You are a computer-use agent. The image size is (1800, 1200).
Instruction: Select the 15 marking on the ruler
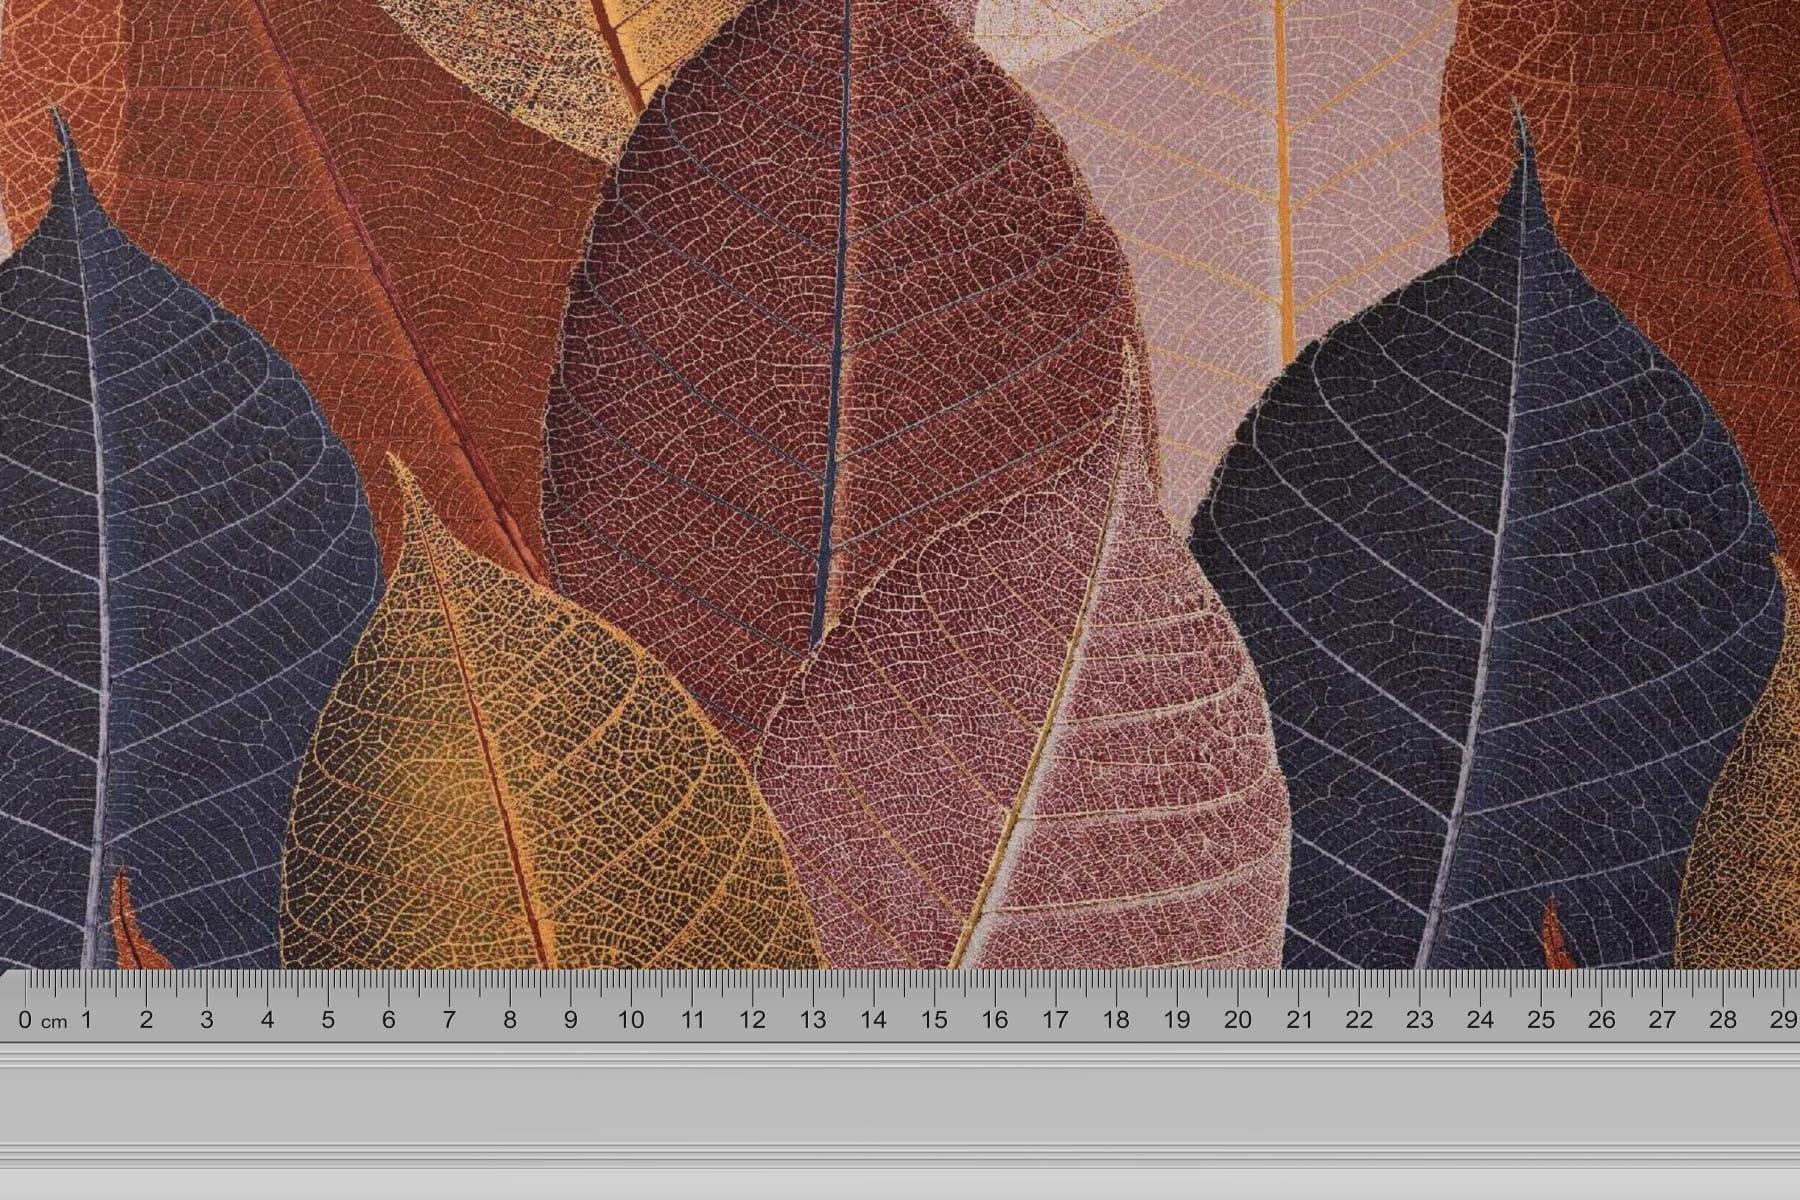(934, 1020)
